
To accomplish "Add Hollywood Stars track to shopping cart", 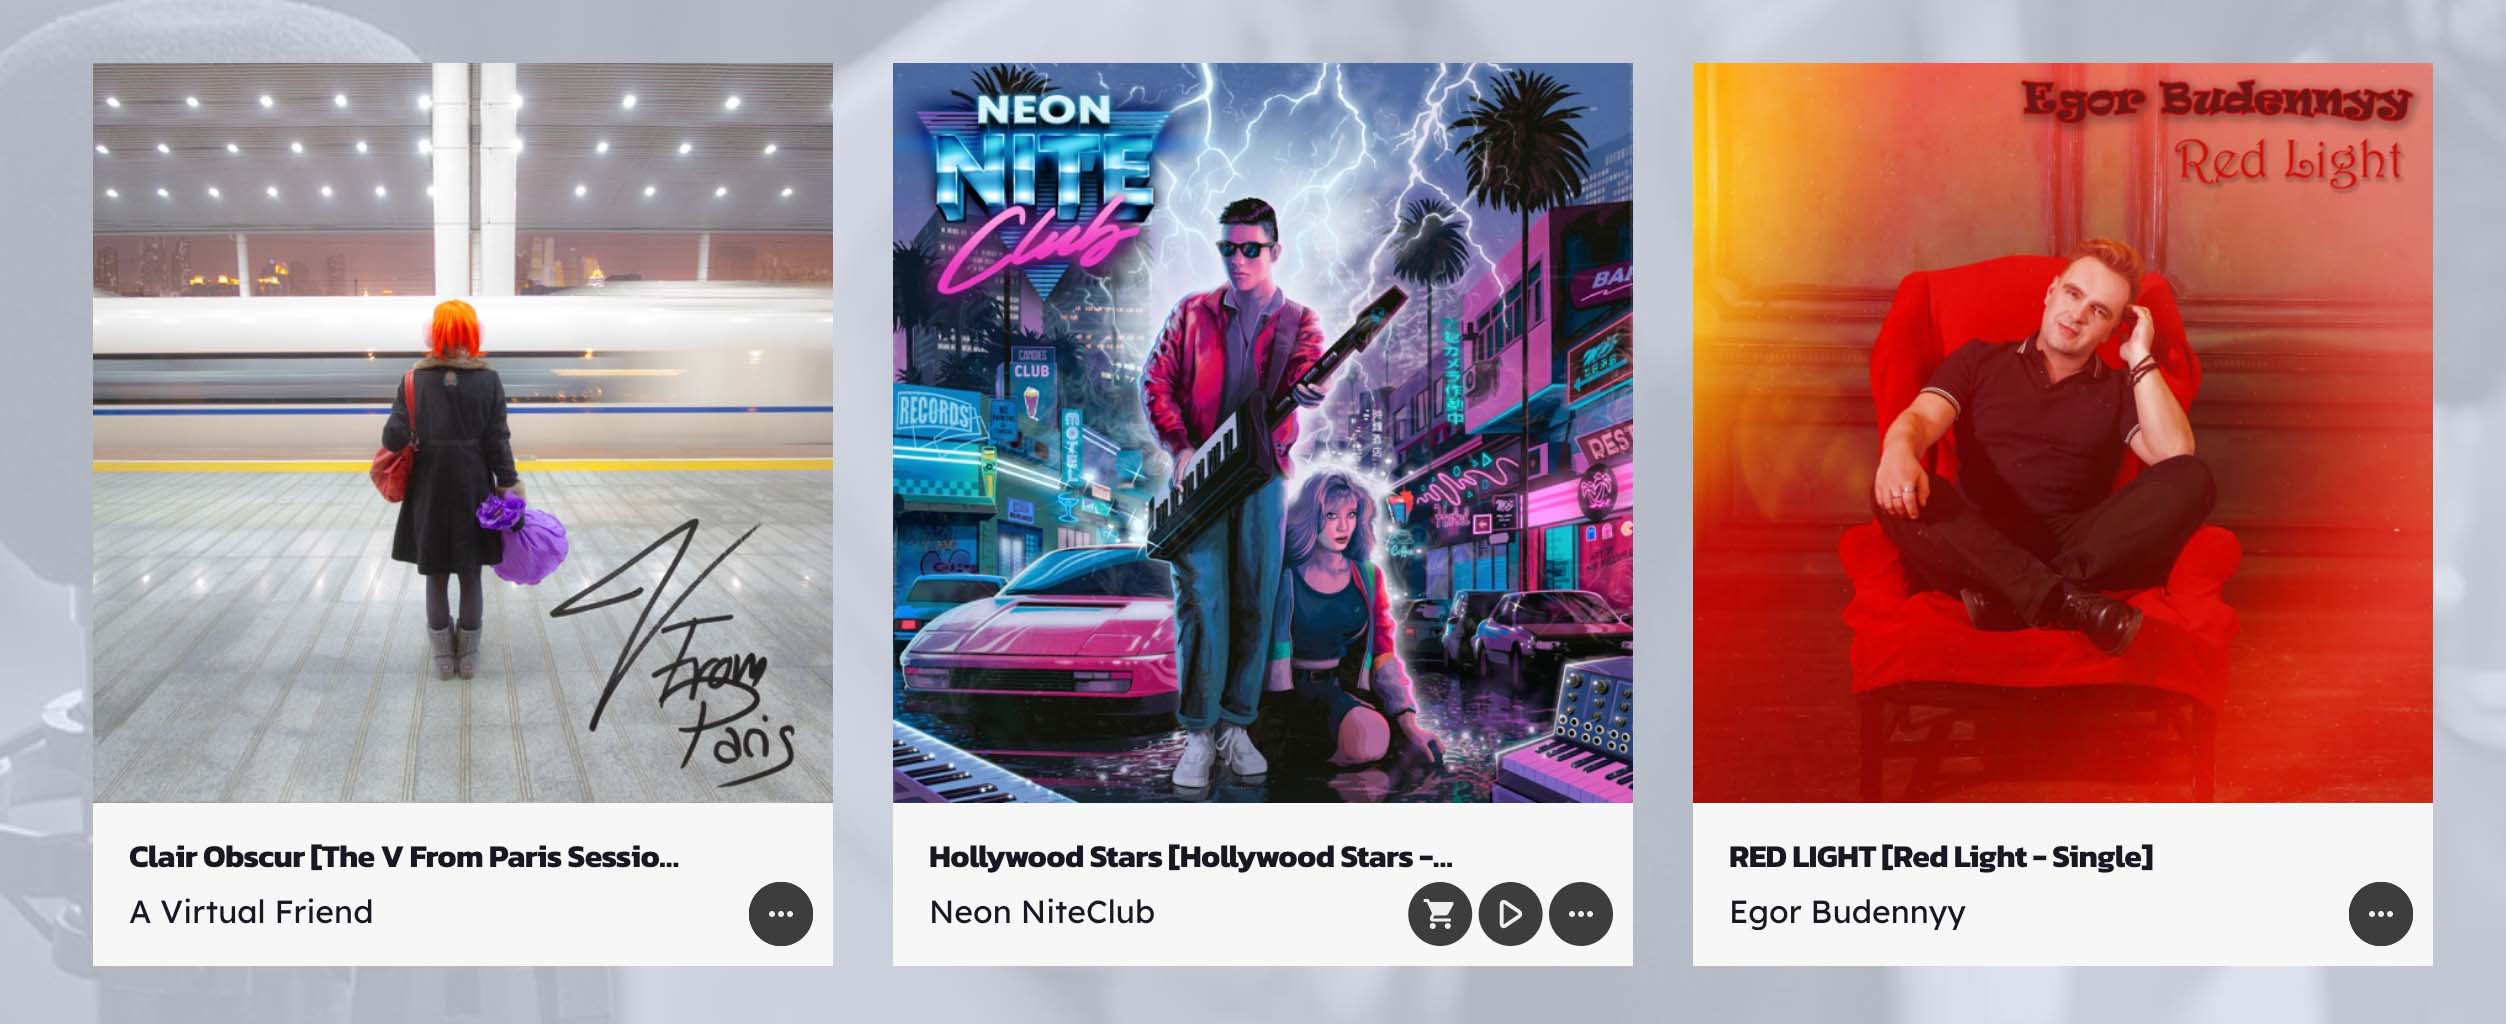I will pos(1439,913).
